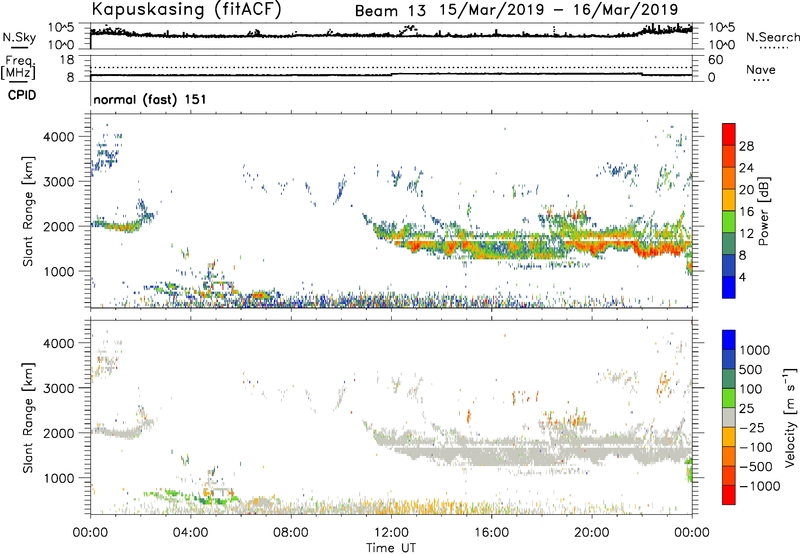Screen dimensions: 800x554
Task: Click the "Kapuskasing (fitACF)" plot title
Action: click(x=186, y=9)
